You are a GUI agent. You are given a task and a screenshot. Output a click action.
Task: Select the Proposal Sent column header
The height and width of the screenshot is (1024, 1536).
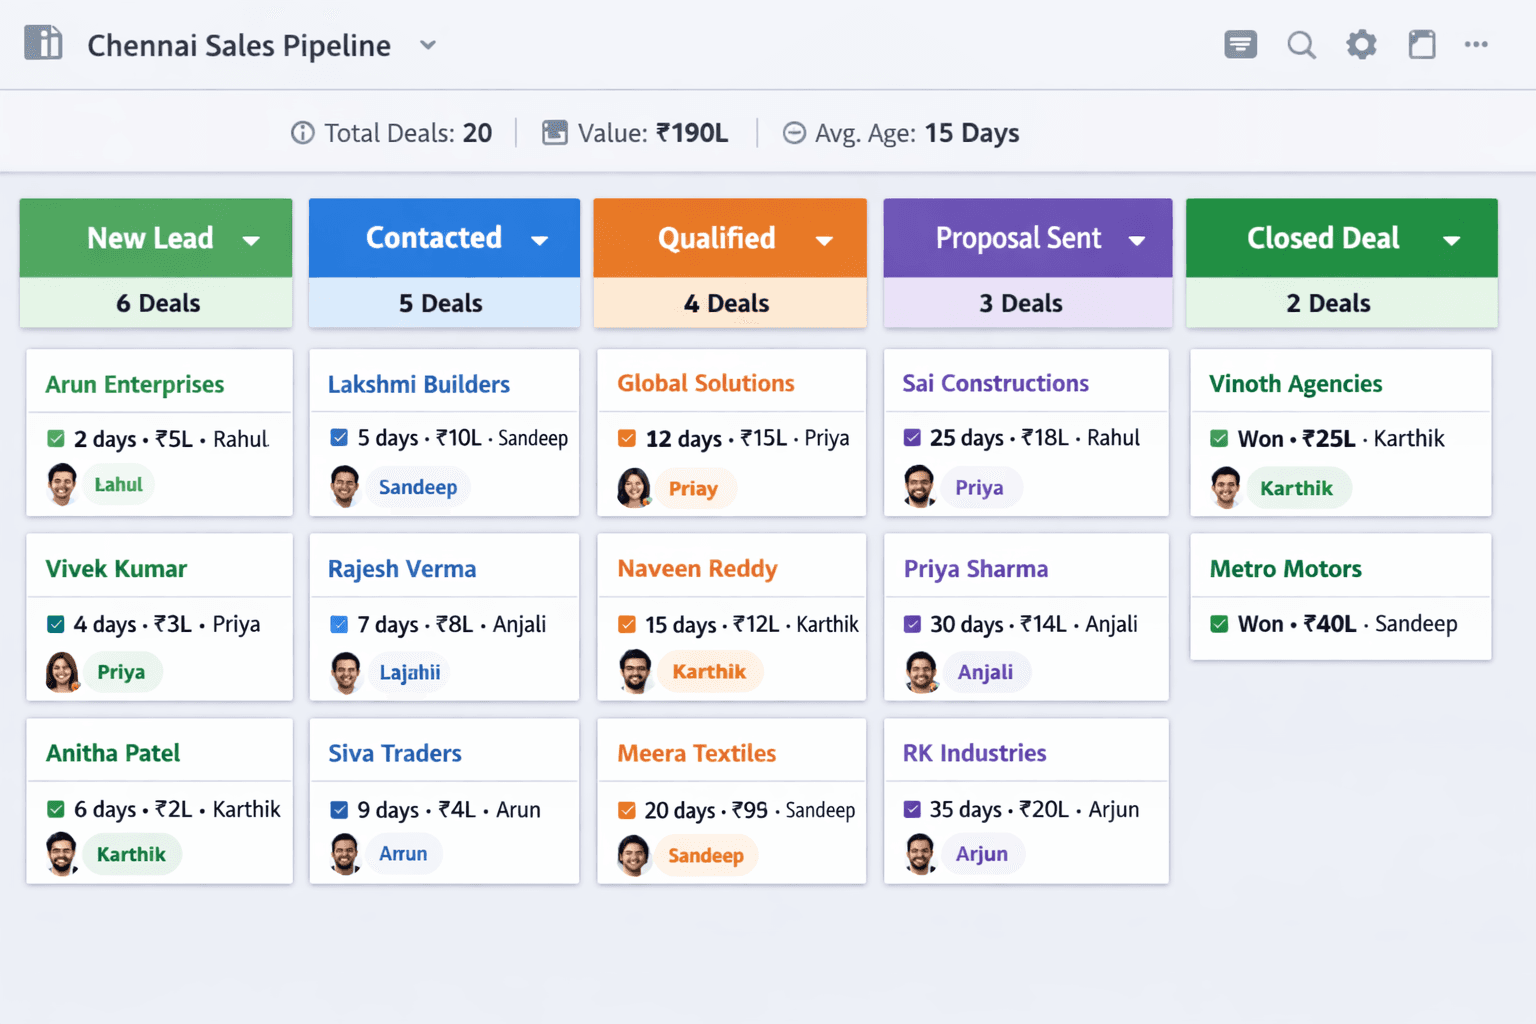[x=1019, y=238]
